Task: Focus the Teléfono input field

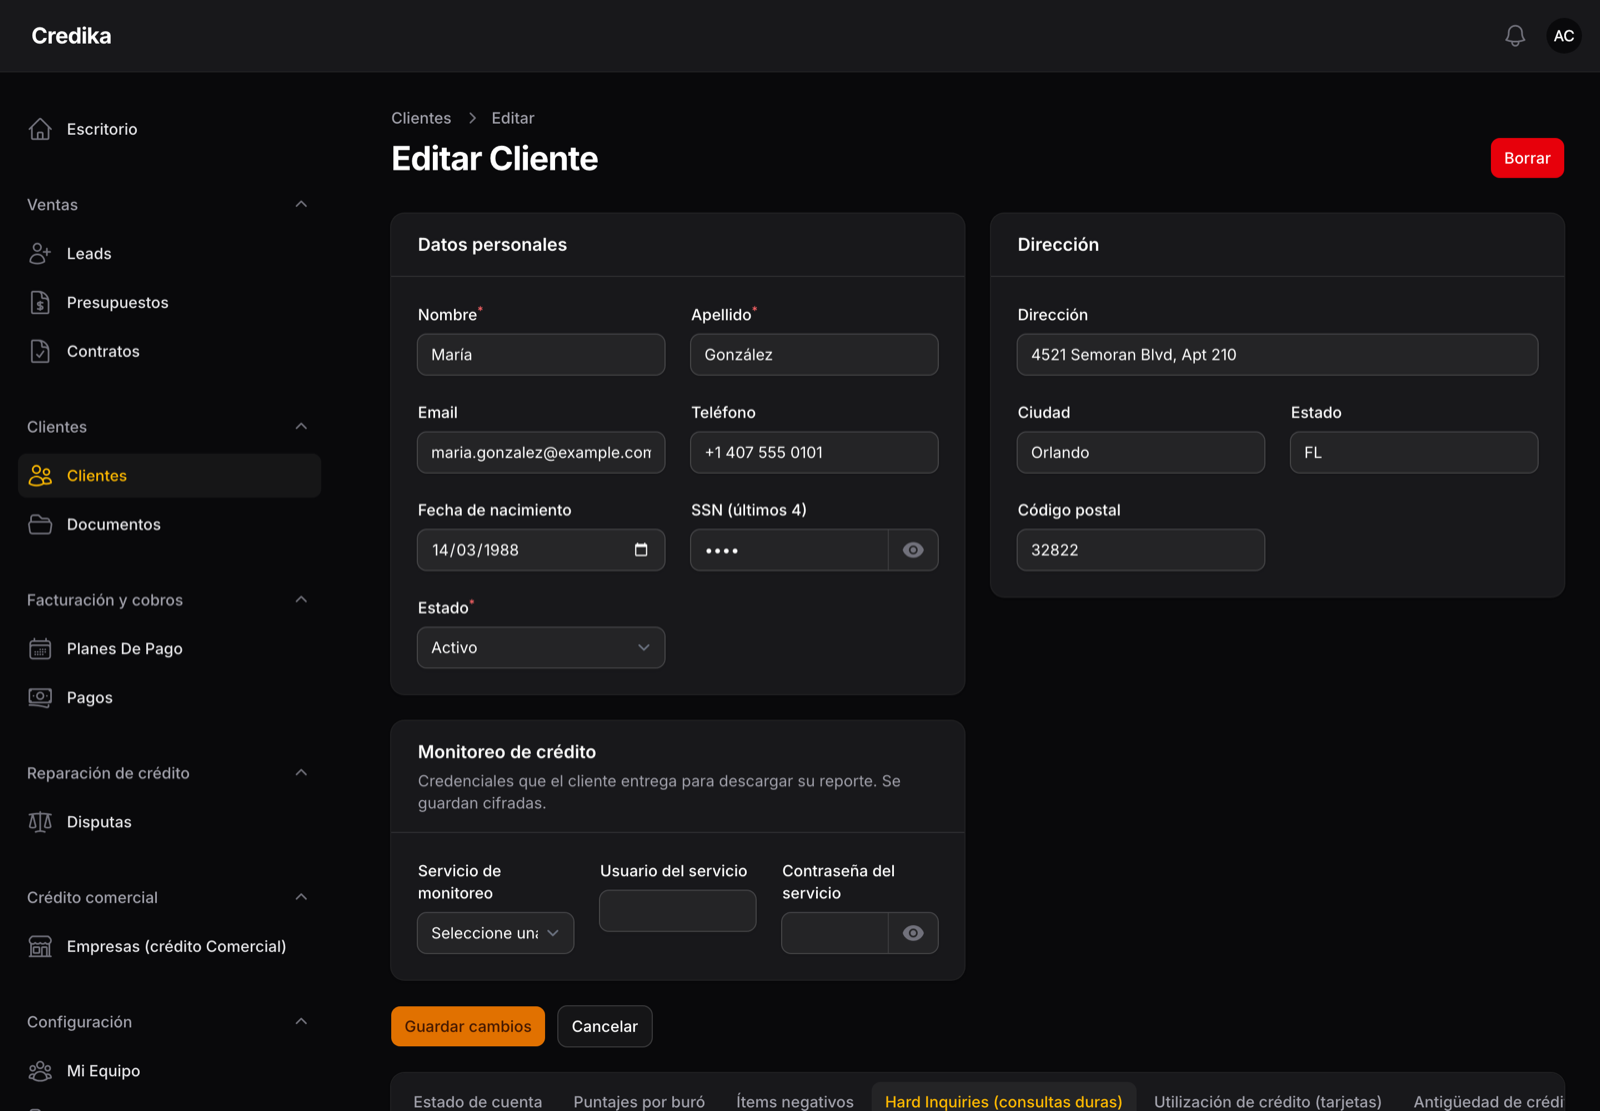Action: [814, 453]
